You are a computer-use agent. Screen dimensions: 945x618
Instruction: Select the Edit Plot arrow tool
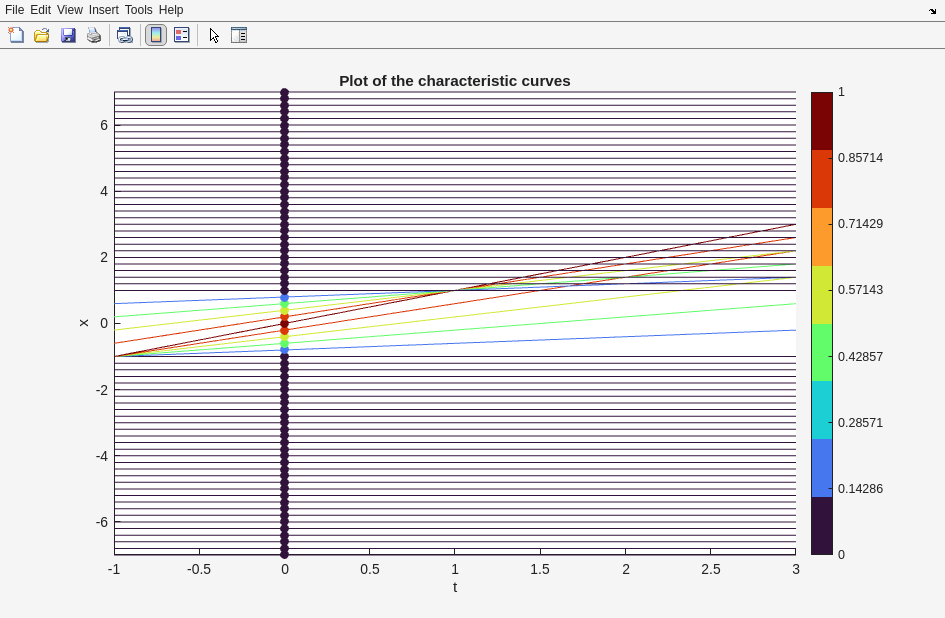click(214, 35)
